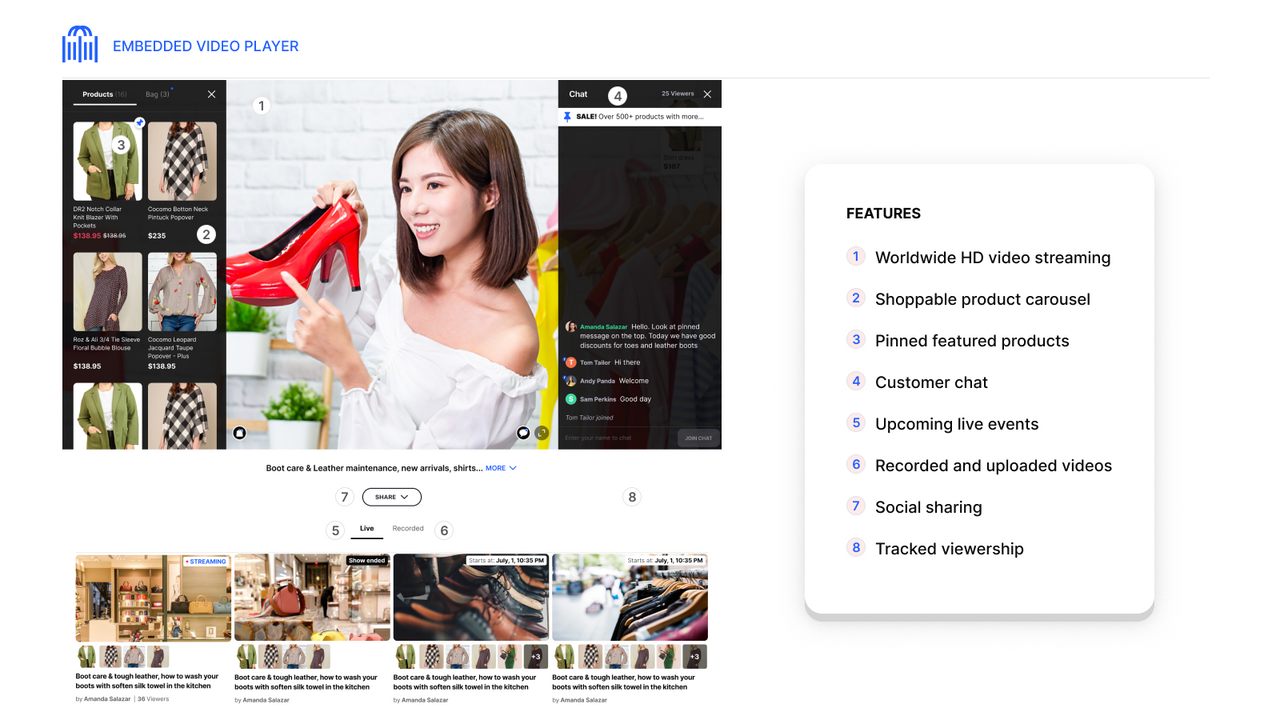Open the SHARE dropdown
Viewport: 1280px width, 720px height.
pos(391,497)
